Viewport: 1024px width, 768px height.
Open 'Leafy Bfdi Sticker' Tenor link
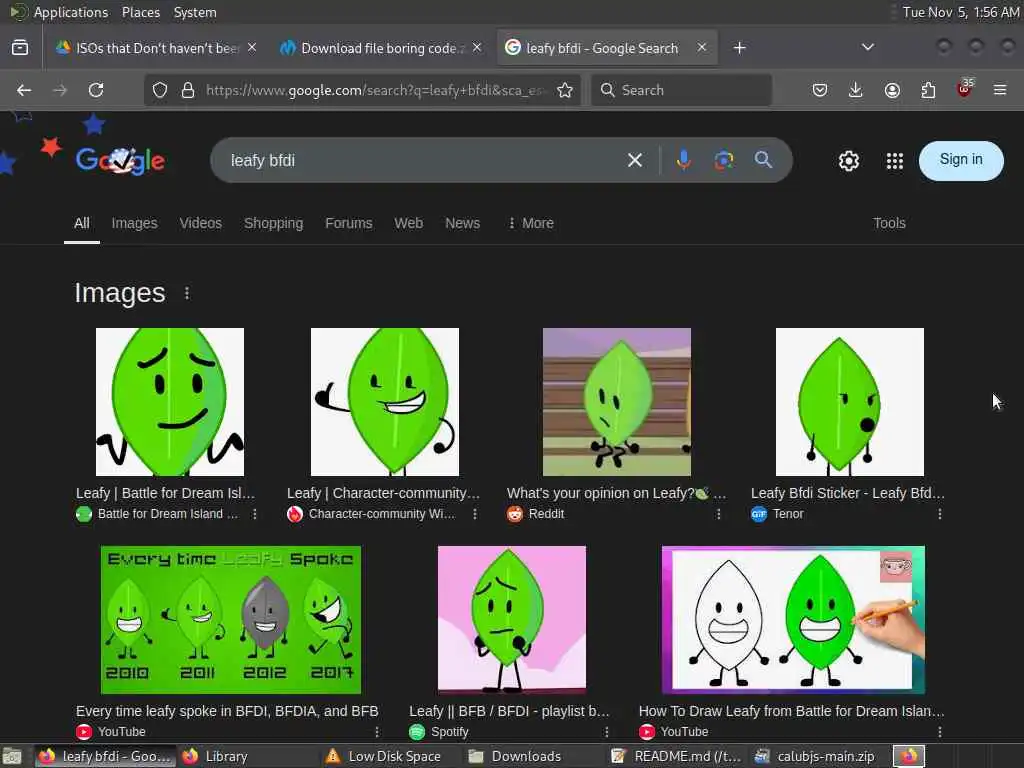point(848,493)
